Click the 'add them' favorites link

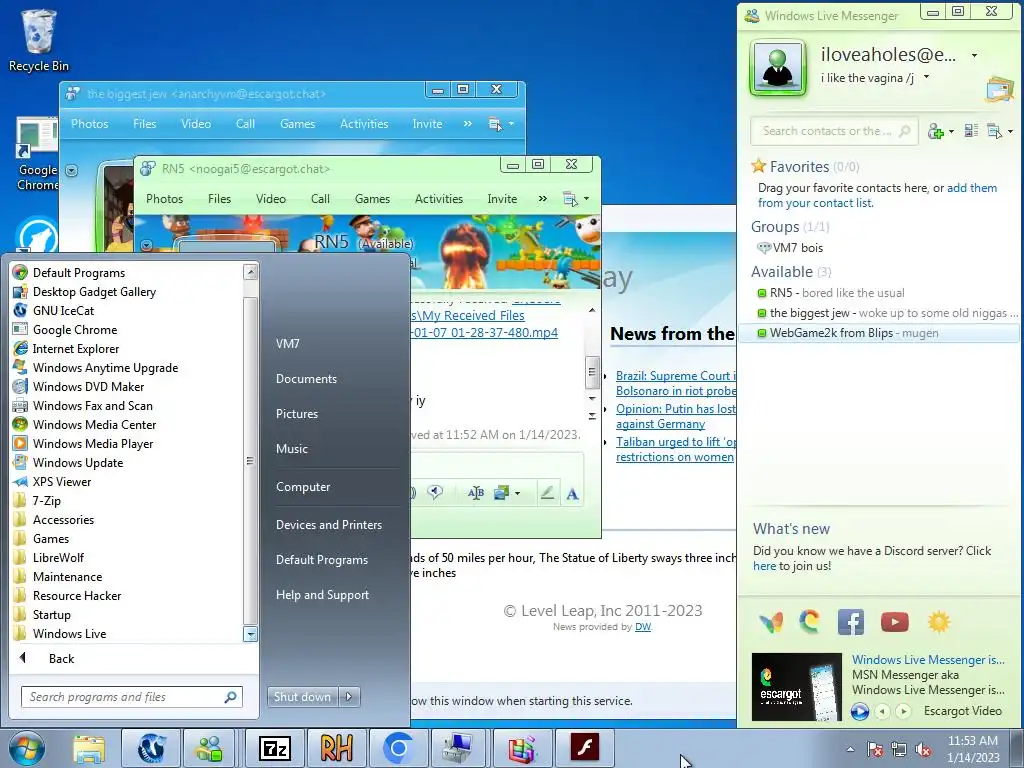point(972,188)
